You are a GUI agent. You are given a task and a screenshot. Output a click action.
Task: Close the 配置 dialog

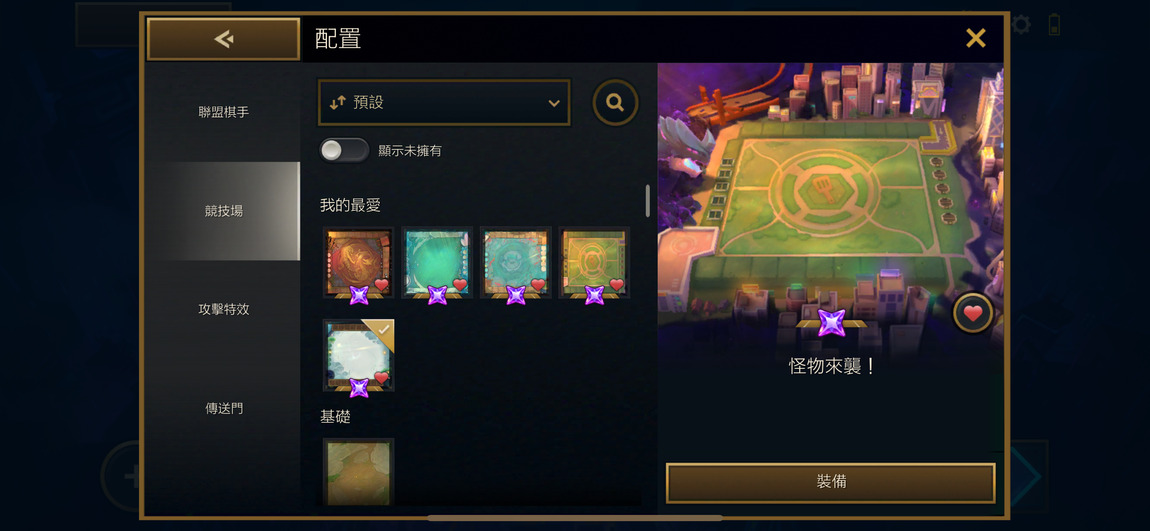click(975, 38)
